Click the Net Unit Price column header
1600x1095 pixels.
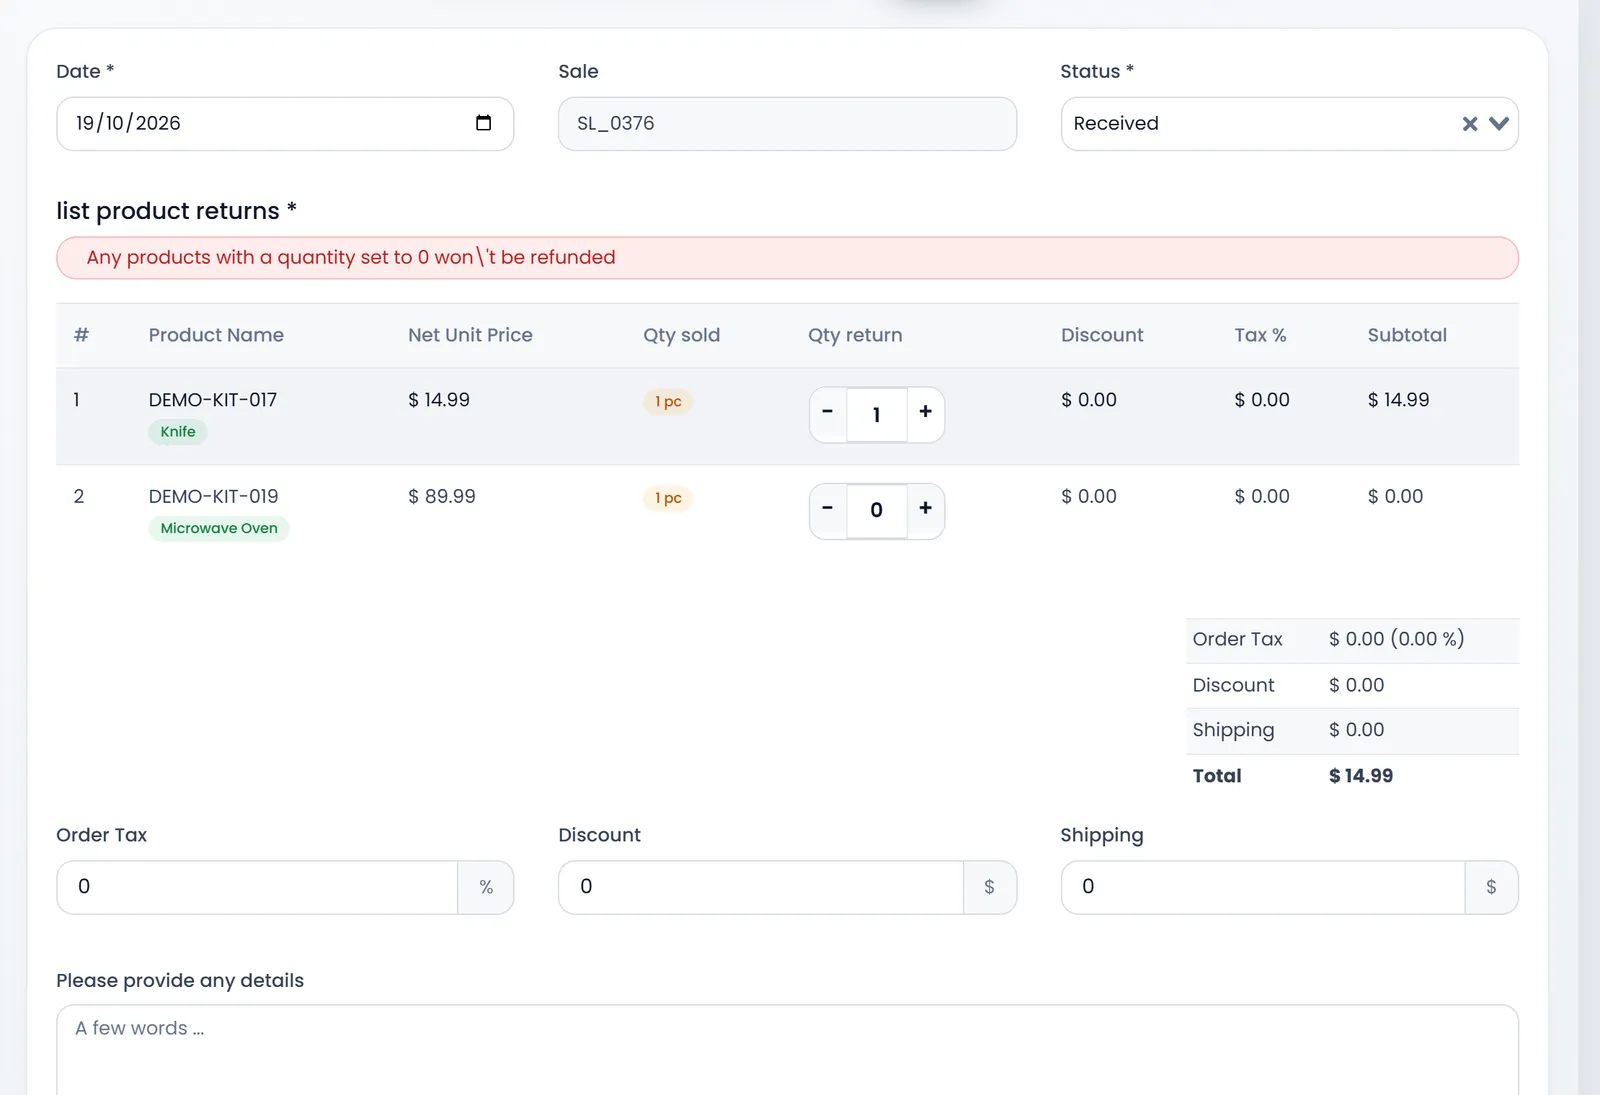pyautogui.click(x=470, y=336)
